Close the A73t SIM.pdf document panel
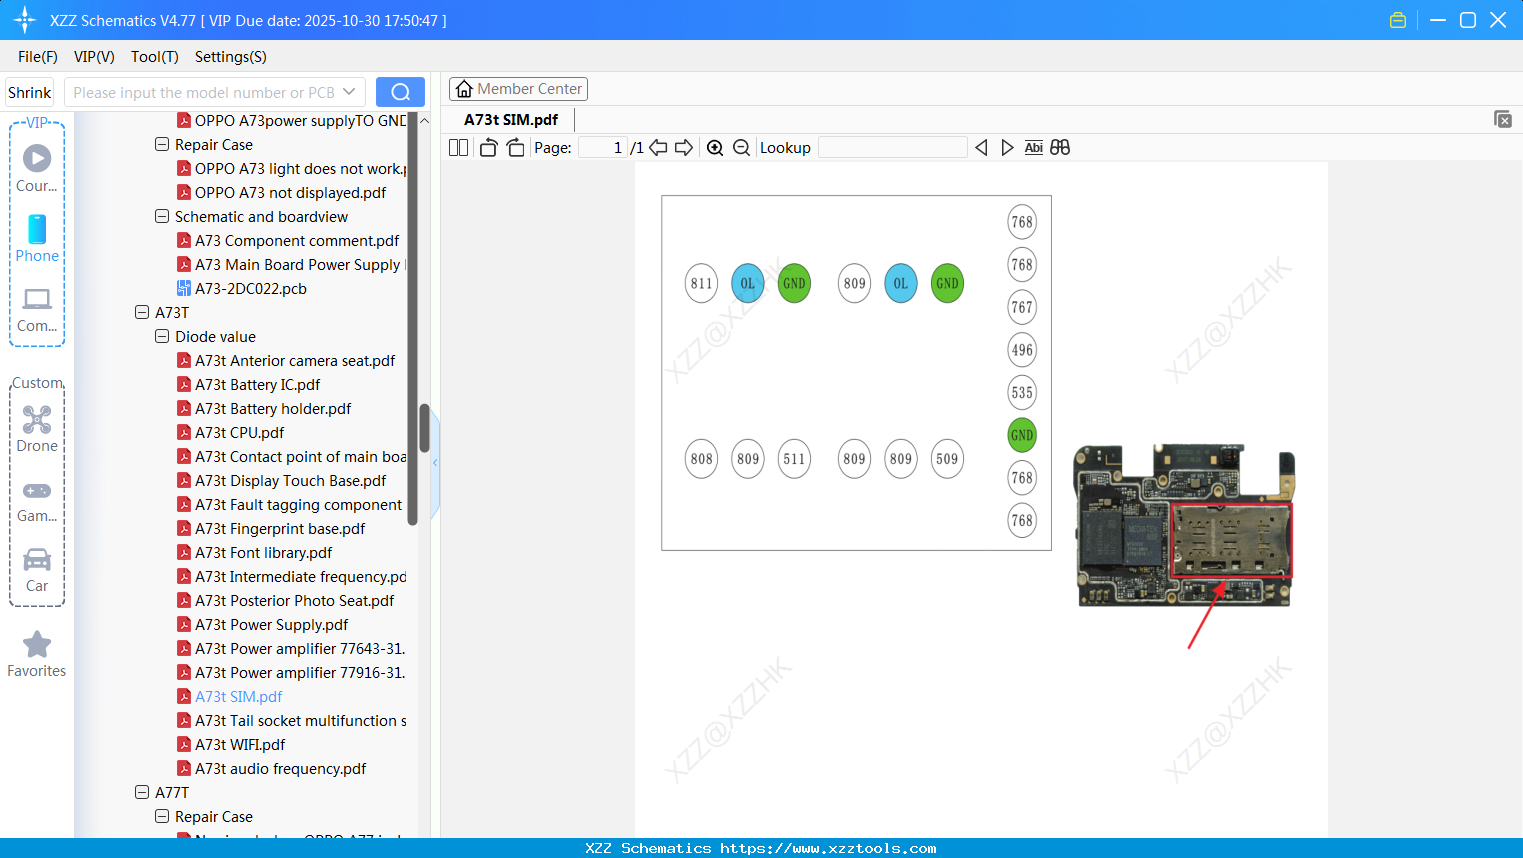This screenshot has height=858, width=1523. click(x=1502, y=119)
